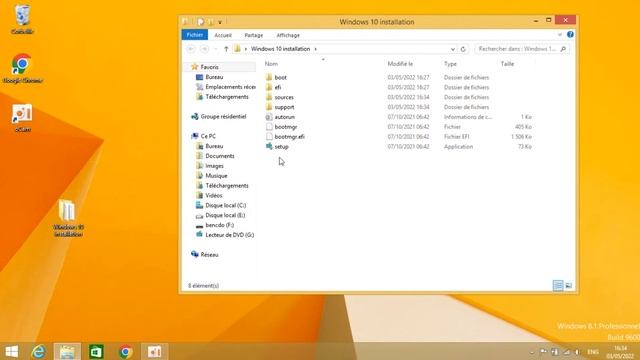Expand the ribbon with the chevron
The image size is (640, 360).
560,35
